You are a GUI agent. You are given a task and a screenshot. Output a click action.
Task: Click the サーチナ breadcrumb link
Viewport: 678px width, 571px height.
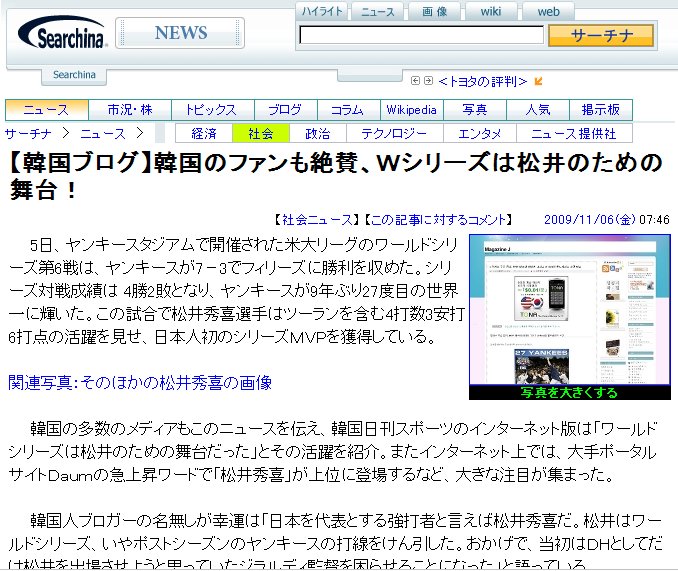point(28,134)
